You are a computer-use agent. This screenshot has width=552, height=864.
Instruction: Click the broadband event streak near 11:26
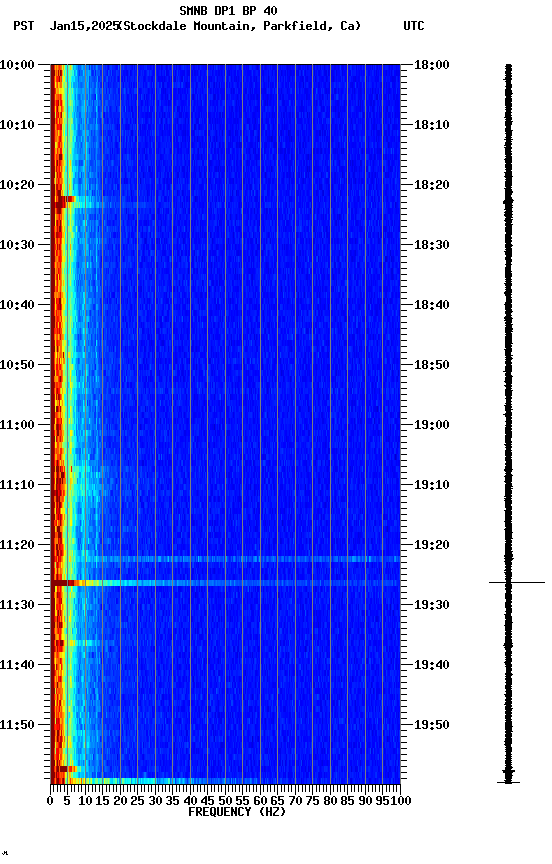point(225,584)
